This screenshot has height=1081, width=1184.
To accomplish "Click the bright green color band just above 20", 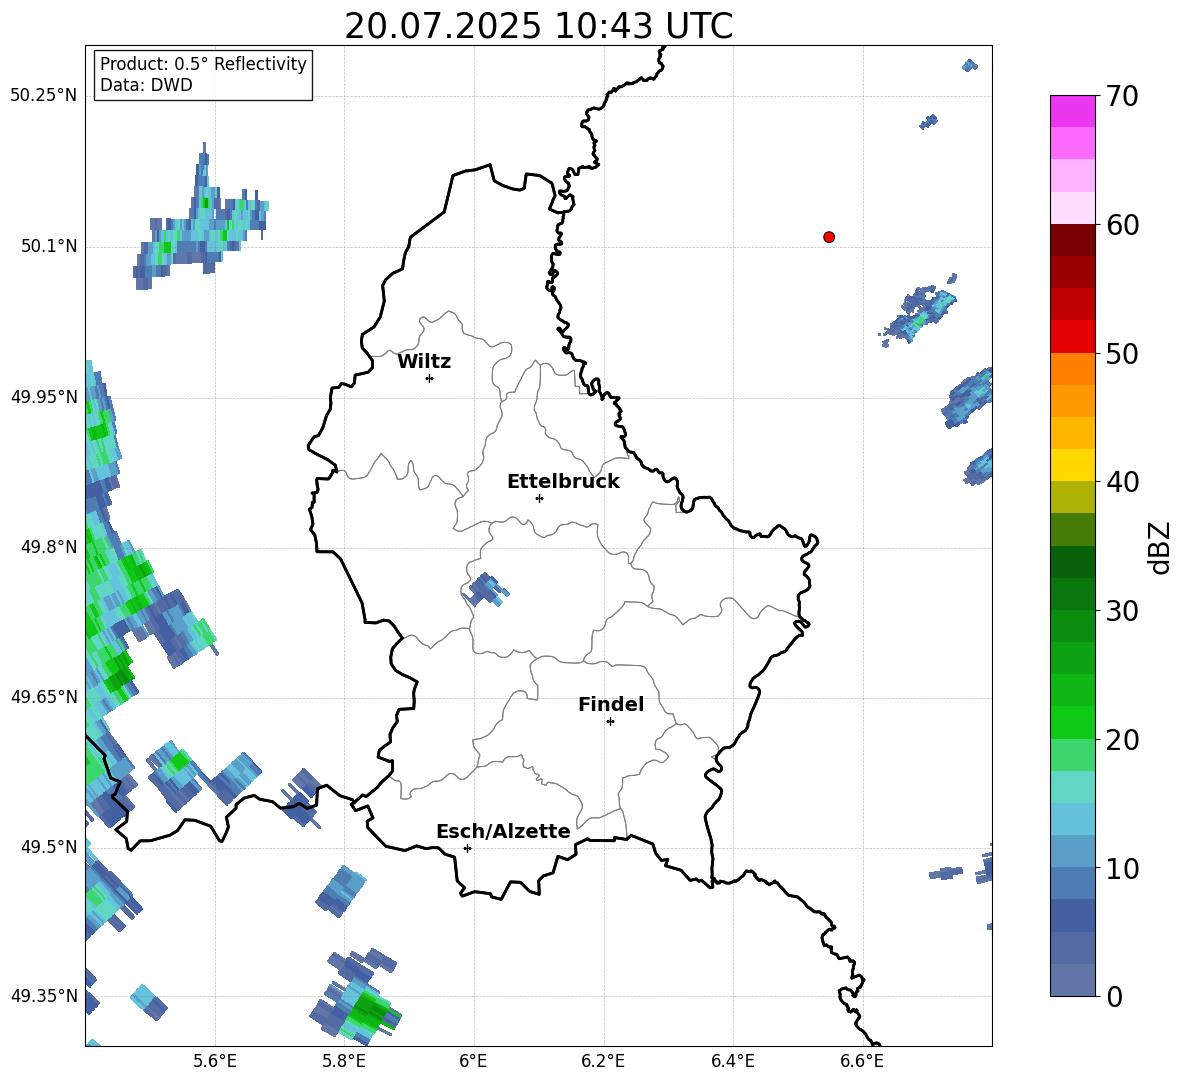I will 1072,722.
